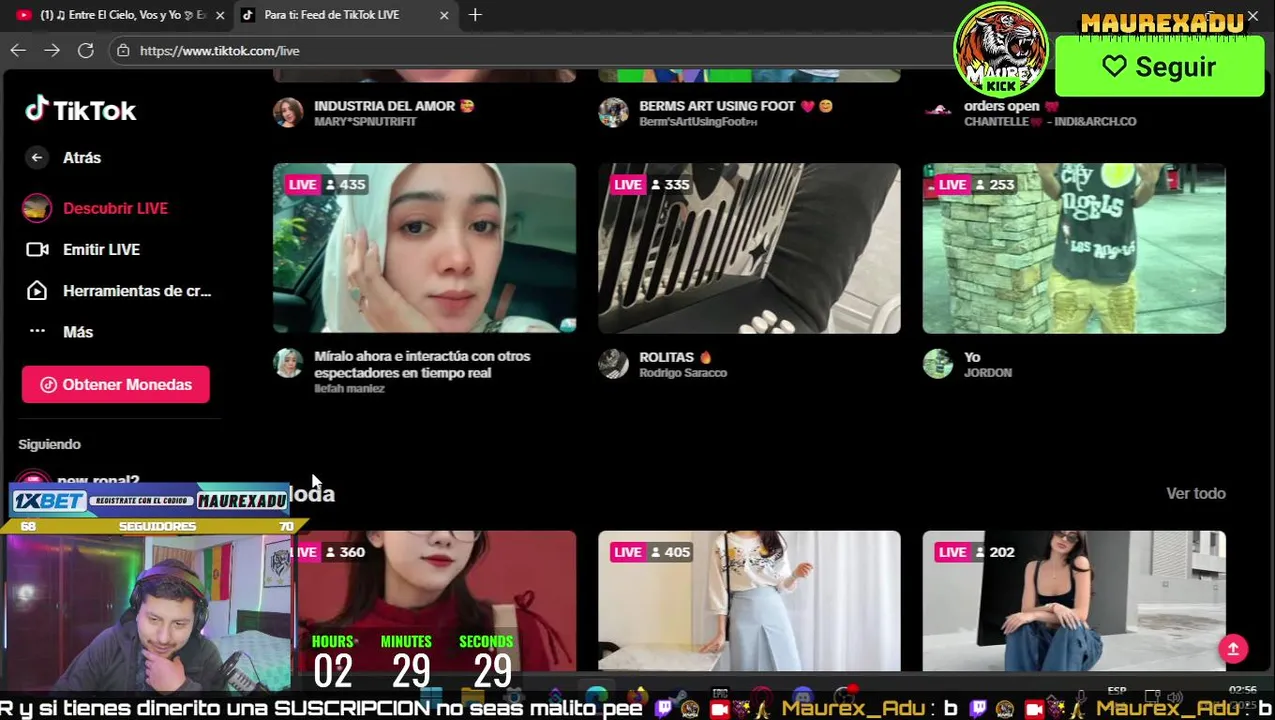Click Berm'sArtUsingFoot profile avatar
The image size is (1275, 720).
[x=613, y=112]
